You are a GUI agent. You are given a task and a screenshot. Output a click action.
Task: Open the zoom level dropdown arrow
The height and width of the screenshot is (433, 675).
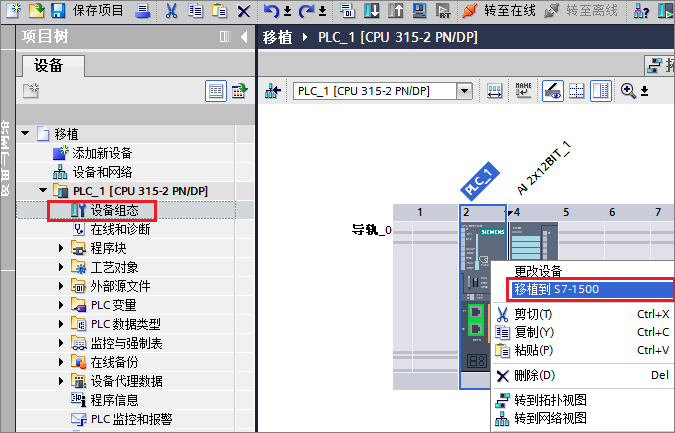644,91
